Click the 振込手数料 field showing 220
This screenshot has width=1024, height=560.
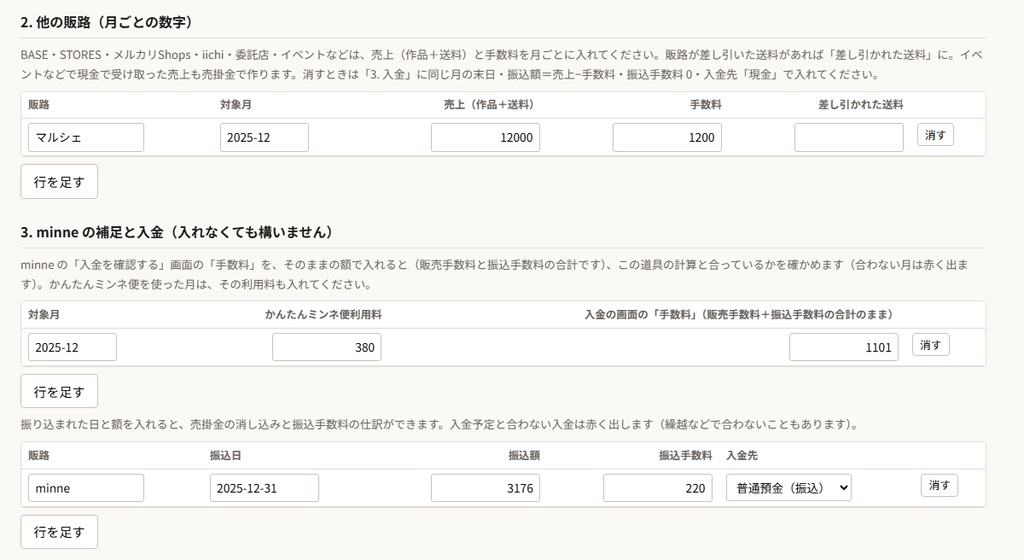point(658,488)
